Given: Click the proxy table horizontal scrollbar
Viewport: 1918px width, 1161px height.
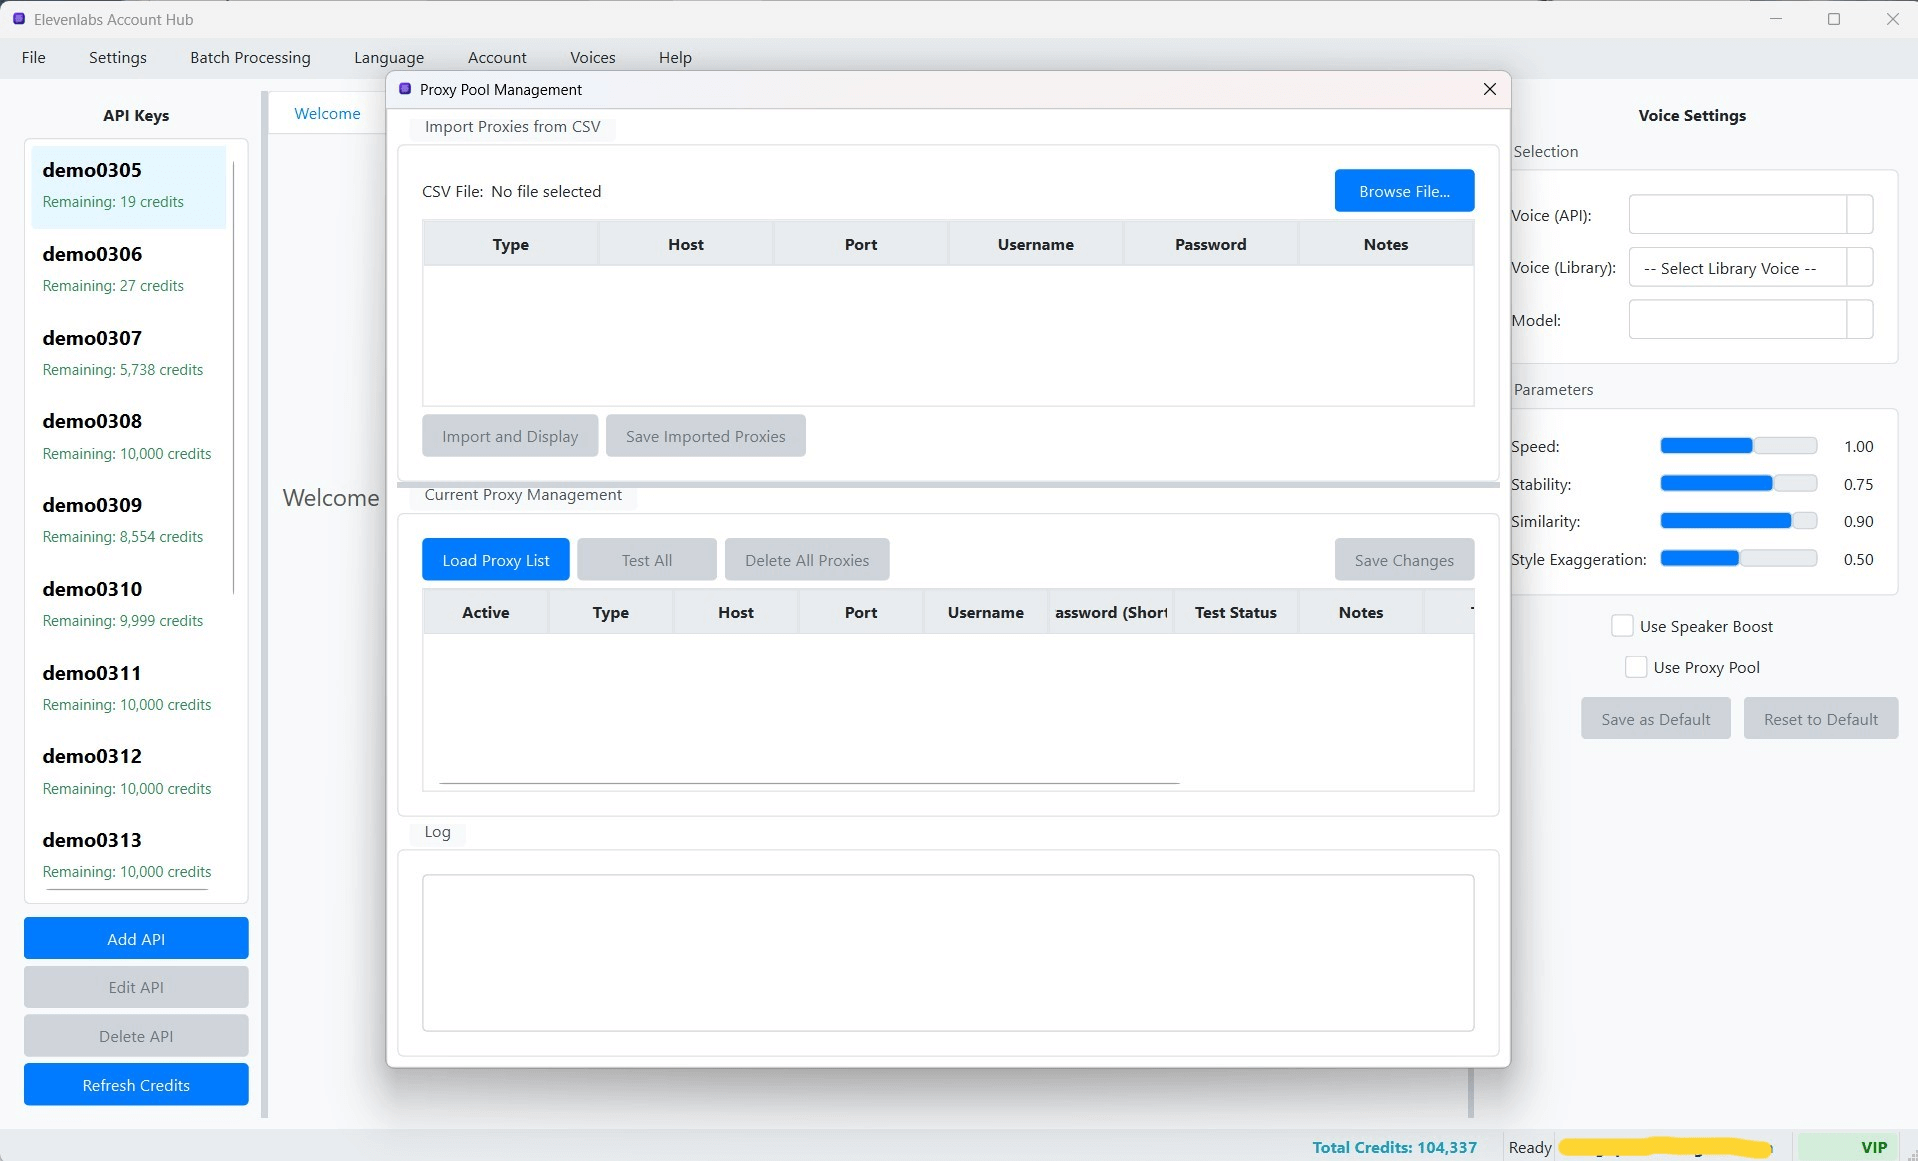Looking at the screenshot, I should point(809,783).
